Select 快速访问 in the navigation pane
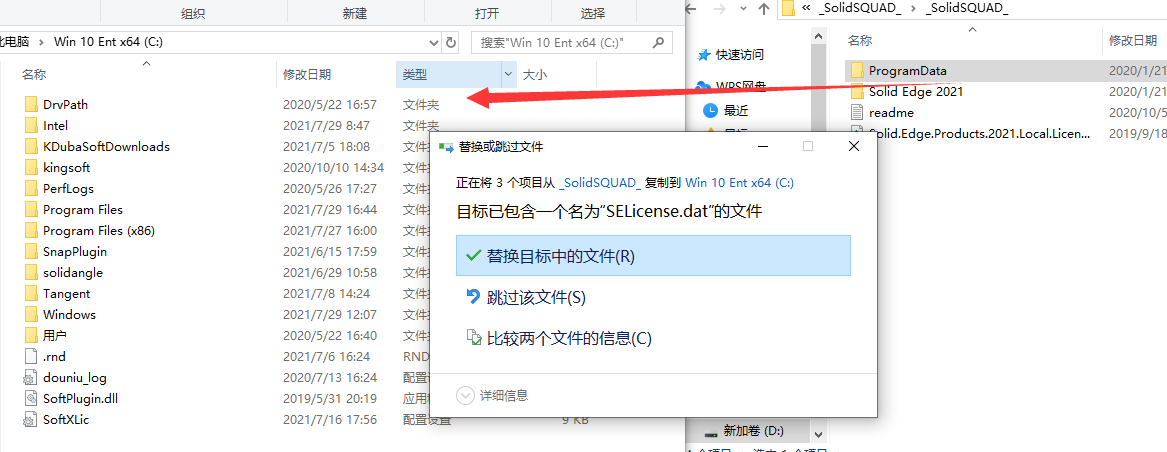This screenshot has width=1167, height=452. pos(740,54)
